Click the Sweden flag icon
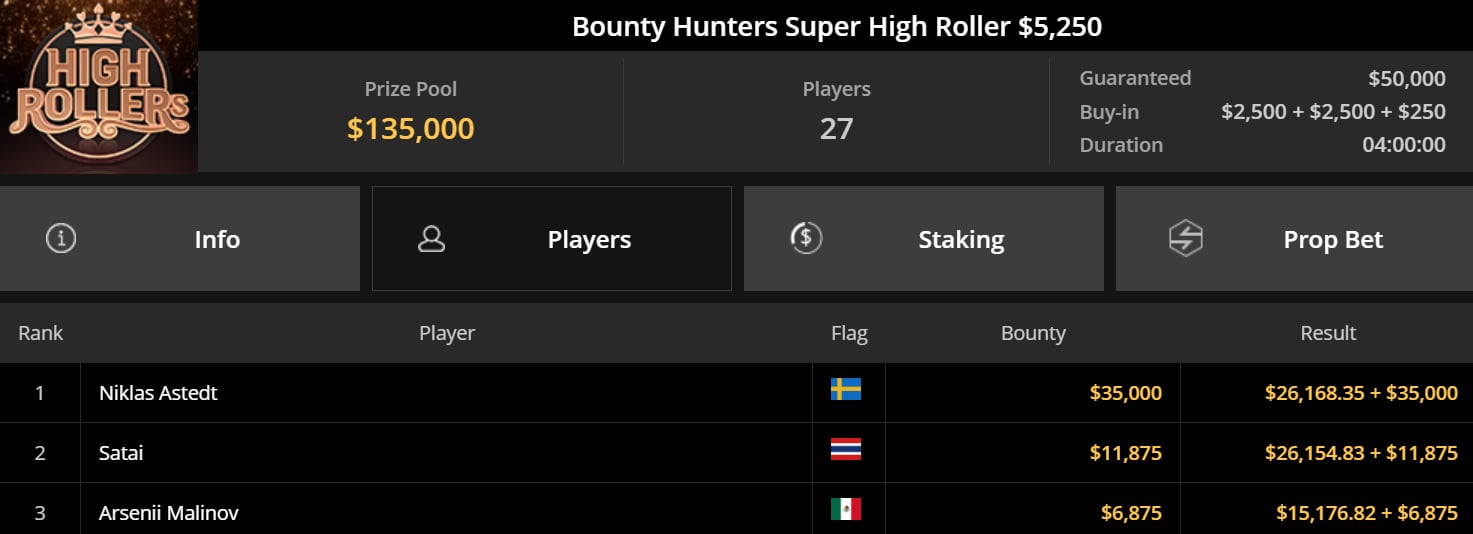1473x534 pixels. pyautogui.click(x=846, y=389)
